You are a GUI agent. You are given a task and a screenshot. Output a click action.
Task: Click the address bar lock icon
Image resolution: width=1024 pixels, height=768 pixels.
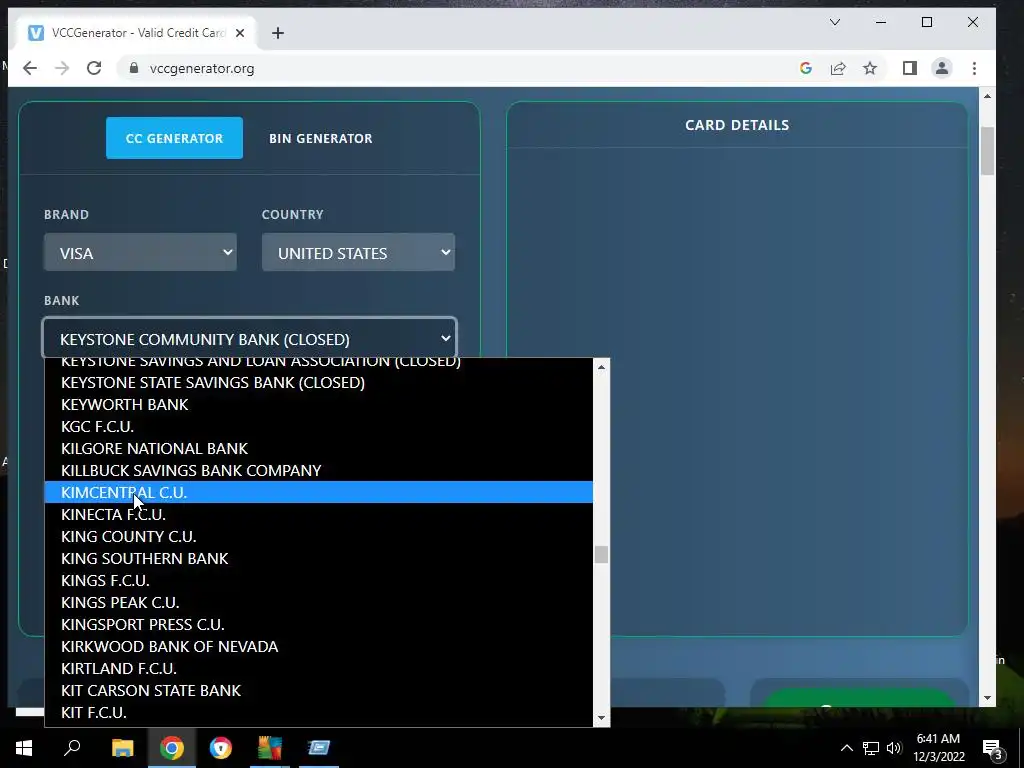[134, 68]
